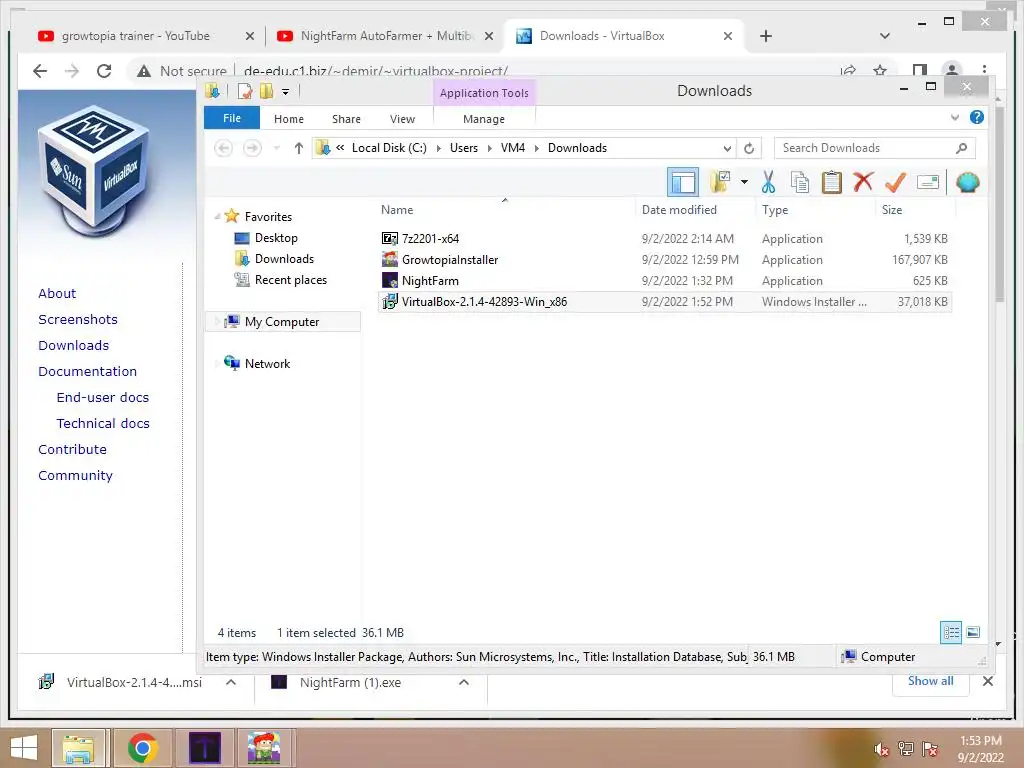1024x768 pixels.
Task: Select Desktop in Favorites
Action: pyautogui.click(x=276, y=238)
